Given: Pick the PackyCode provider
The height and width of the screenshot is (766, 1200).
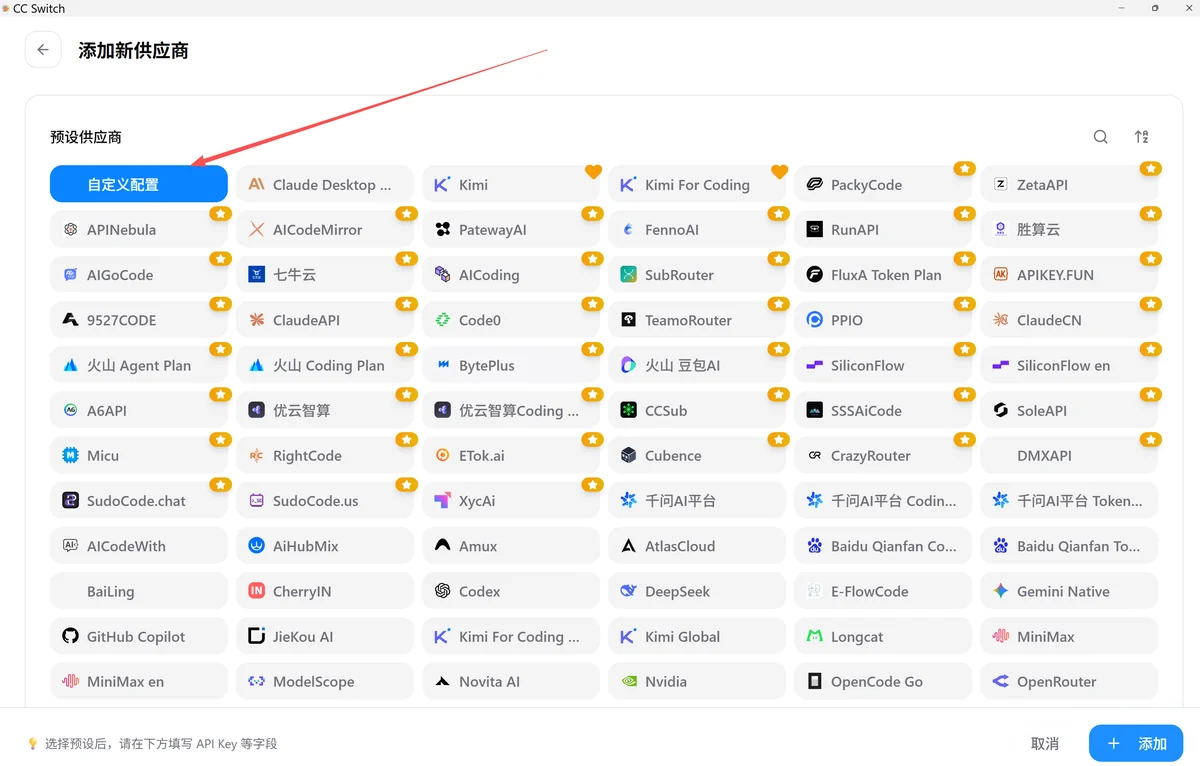Looking at the screenshot, I should coord(883,184).
